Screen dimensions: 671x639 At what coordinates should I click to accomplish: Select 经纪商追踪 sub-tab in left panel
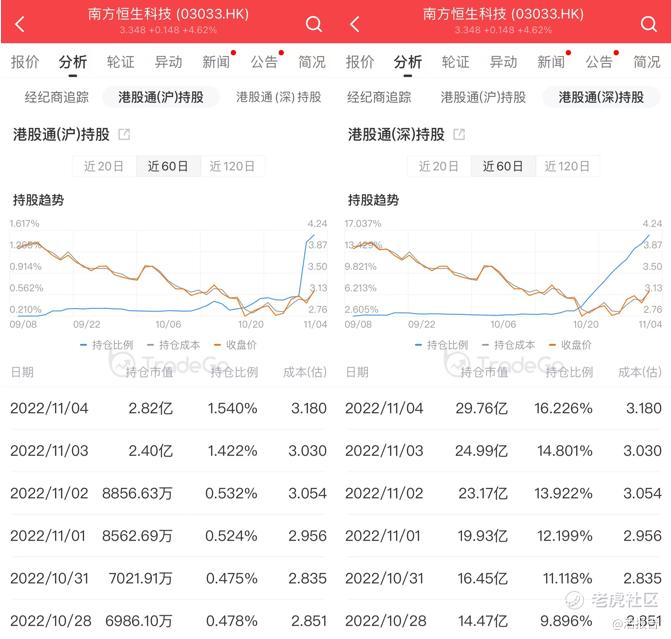(56, 97)
